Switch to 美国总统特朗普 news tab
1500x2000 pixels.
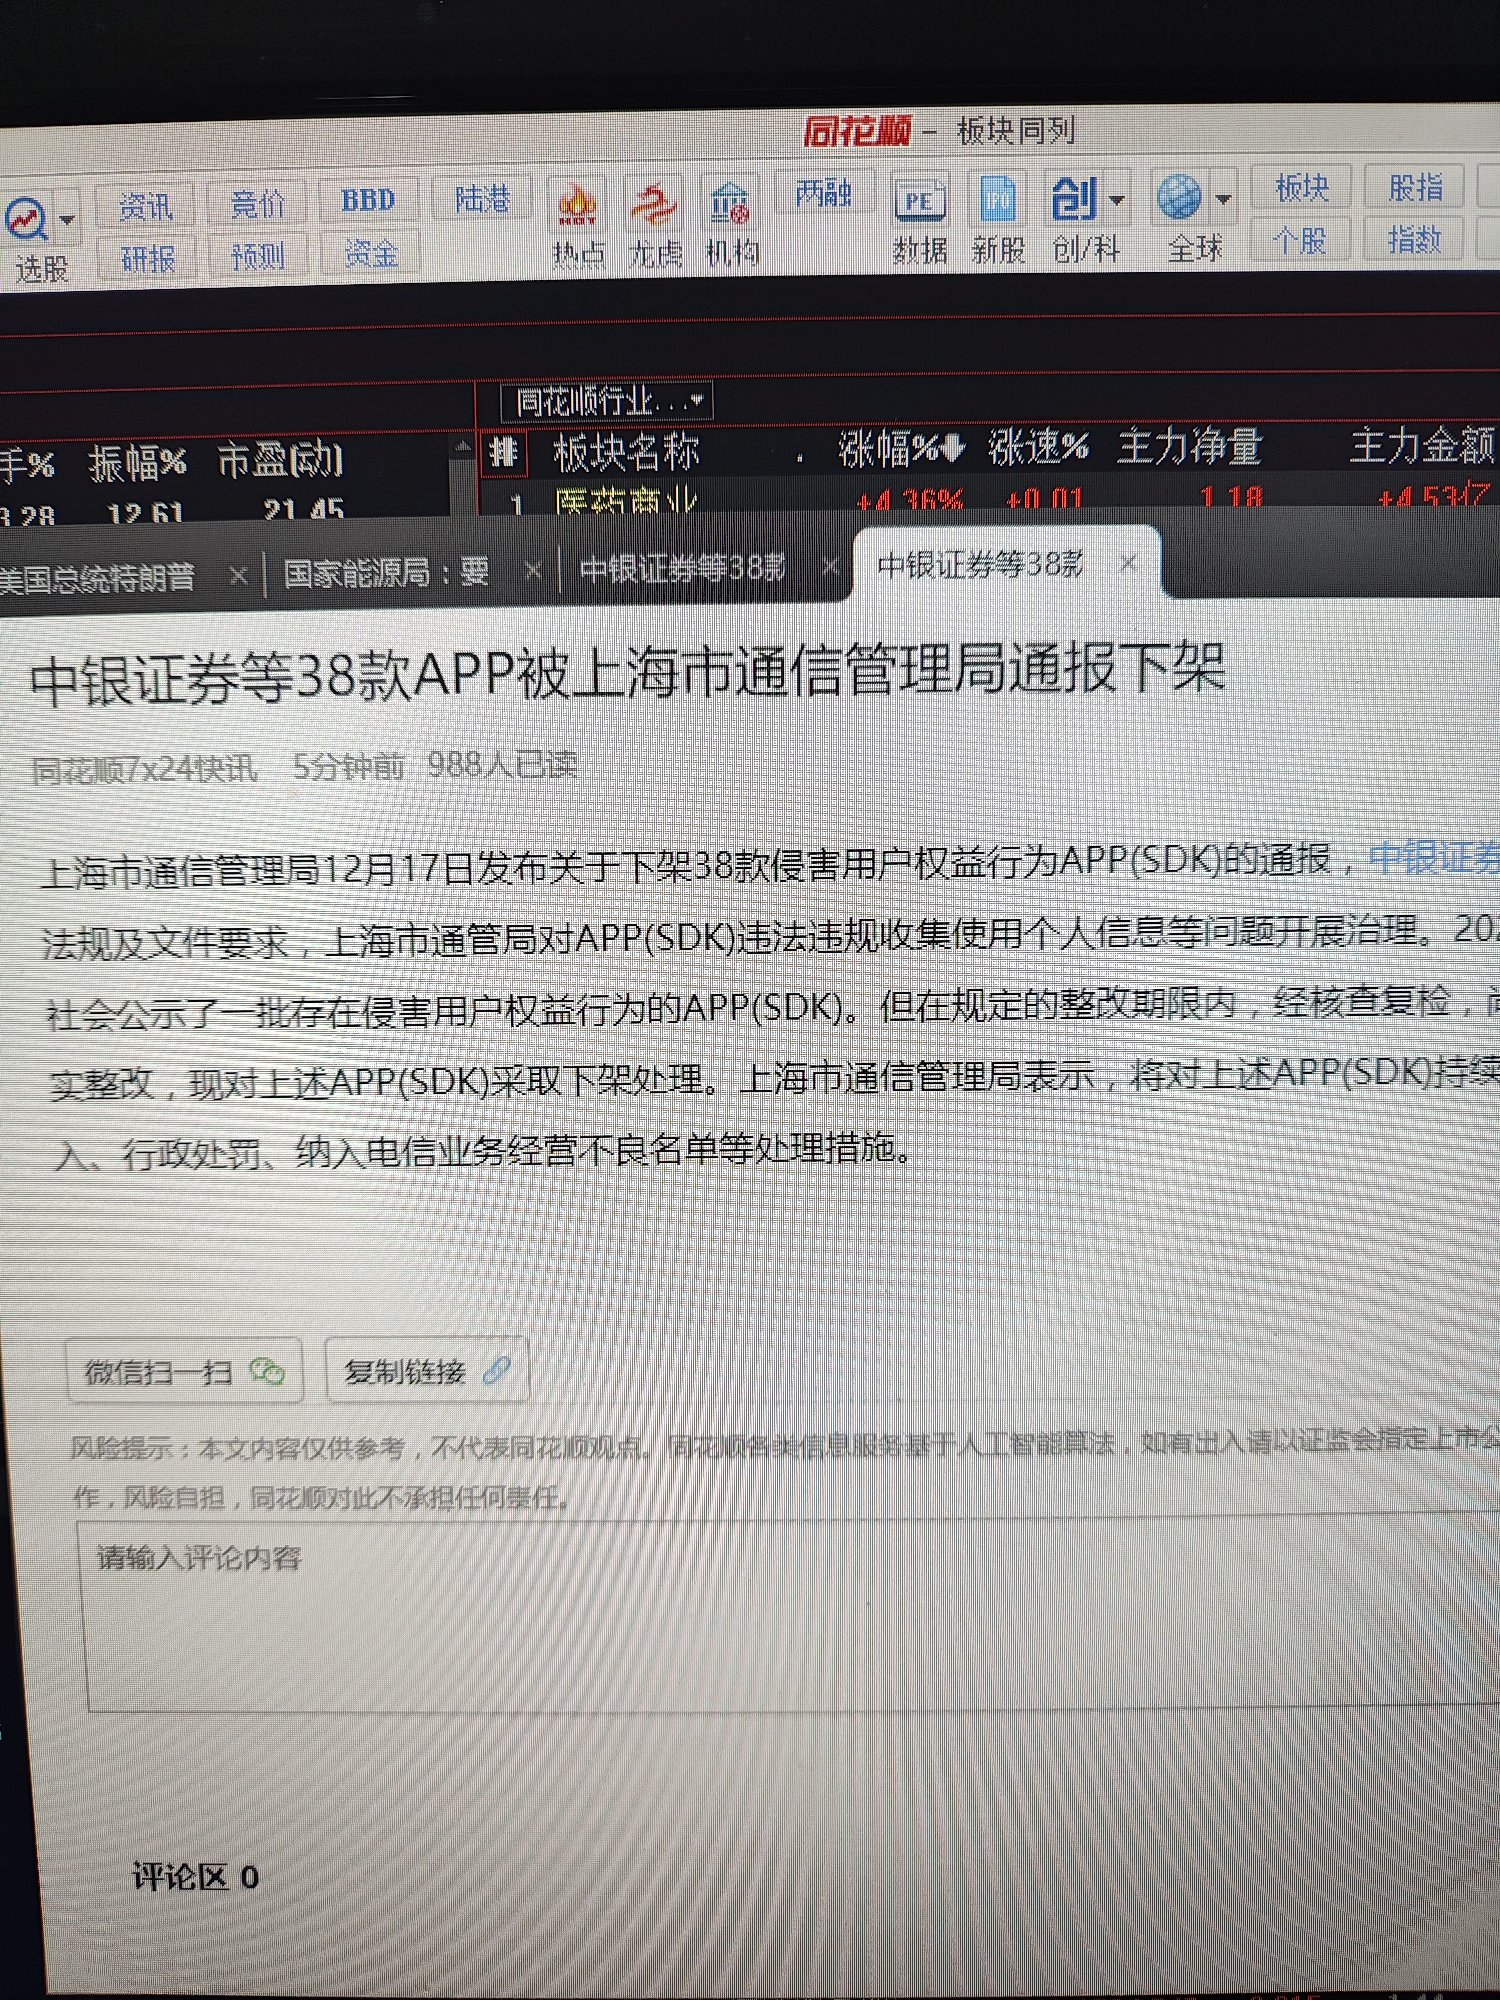click(97, 578)
